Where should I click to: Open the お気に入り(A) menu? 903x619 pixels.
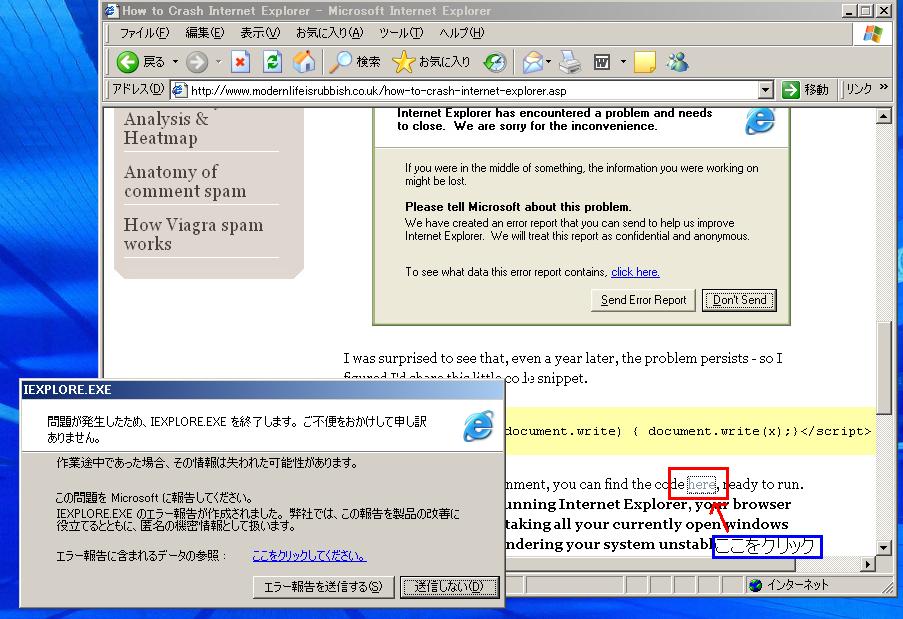pos(329,33)
